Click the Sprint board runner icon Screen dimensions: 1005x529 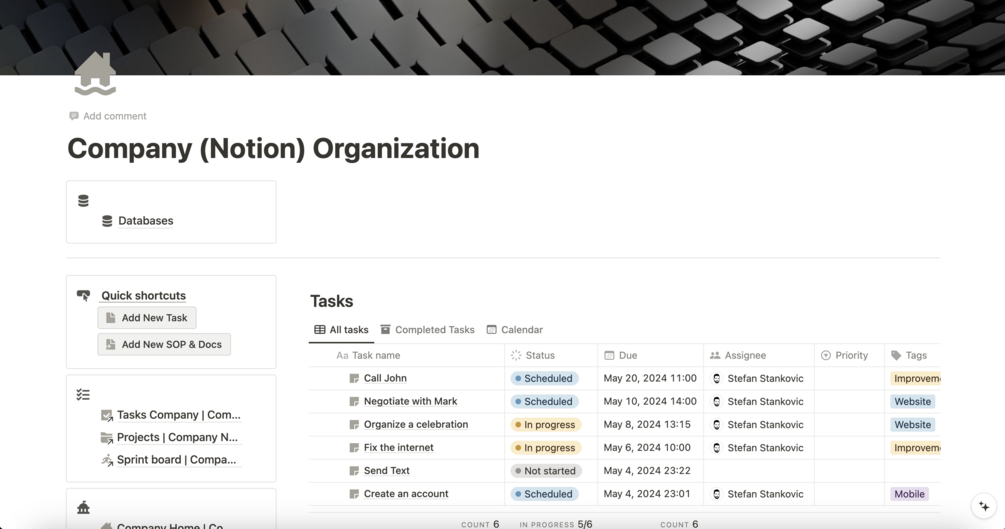(107, 460)
